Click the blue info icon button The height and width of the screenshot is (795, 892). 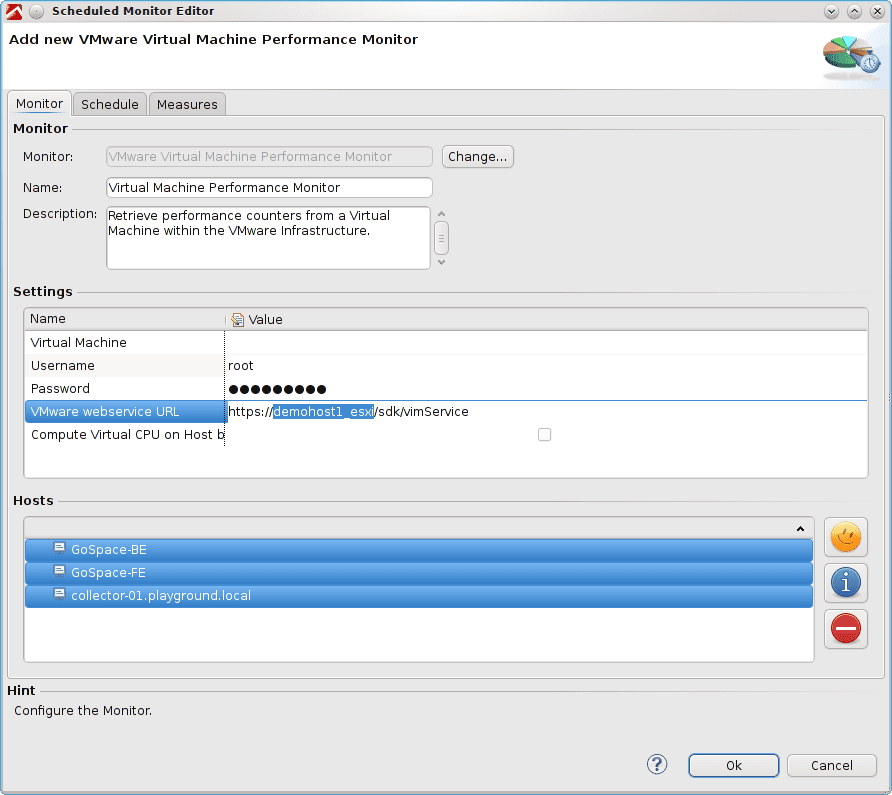[x=845, y=583]
